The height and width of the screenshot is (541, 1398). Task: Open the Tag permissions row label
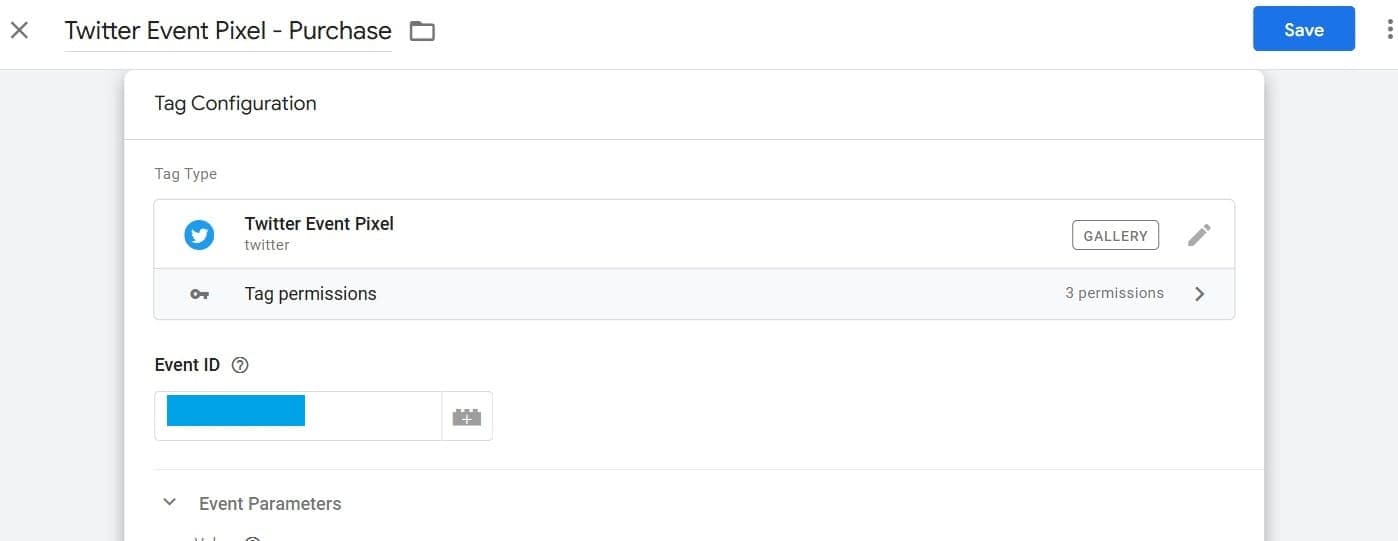click(310, 294)
